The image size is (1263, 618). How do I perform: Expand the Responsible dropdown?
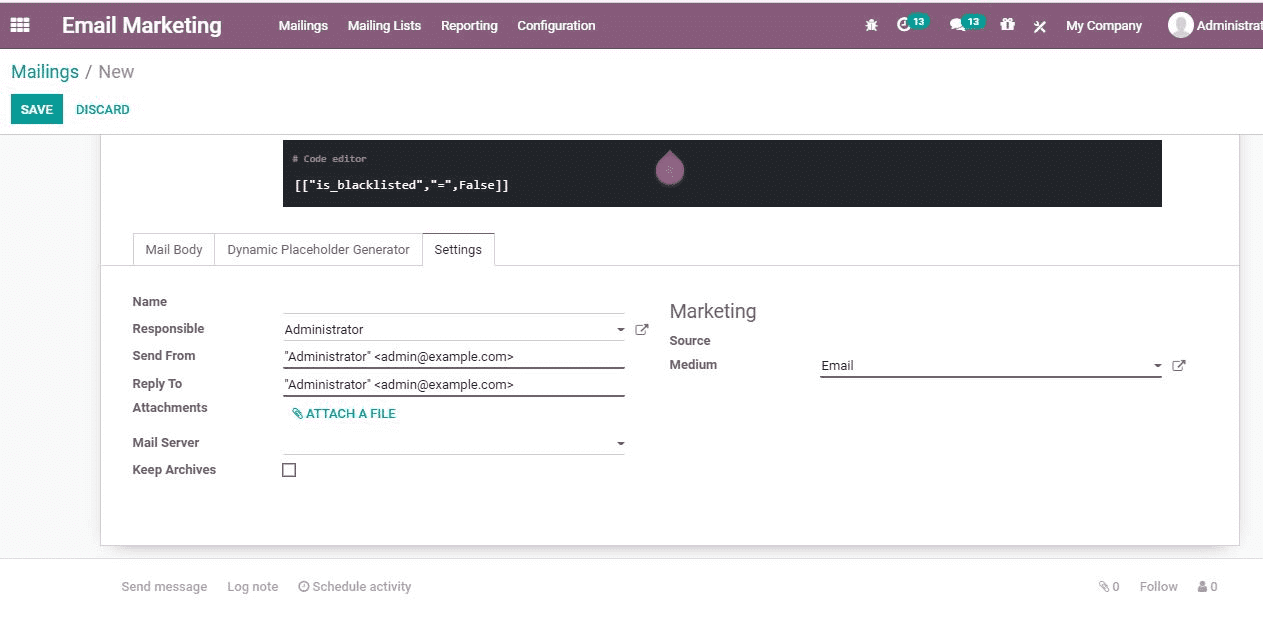(x=620, y=330)
